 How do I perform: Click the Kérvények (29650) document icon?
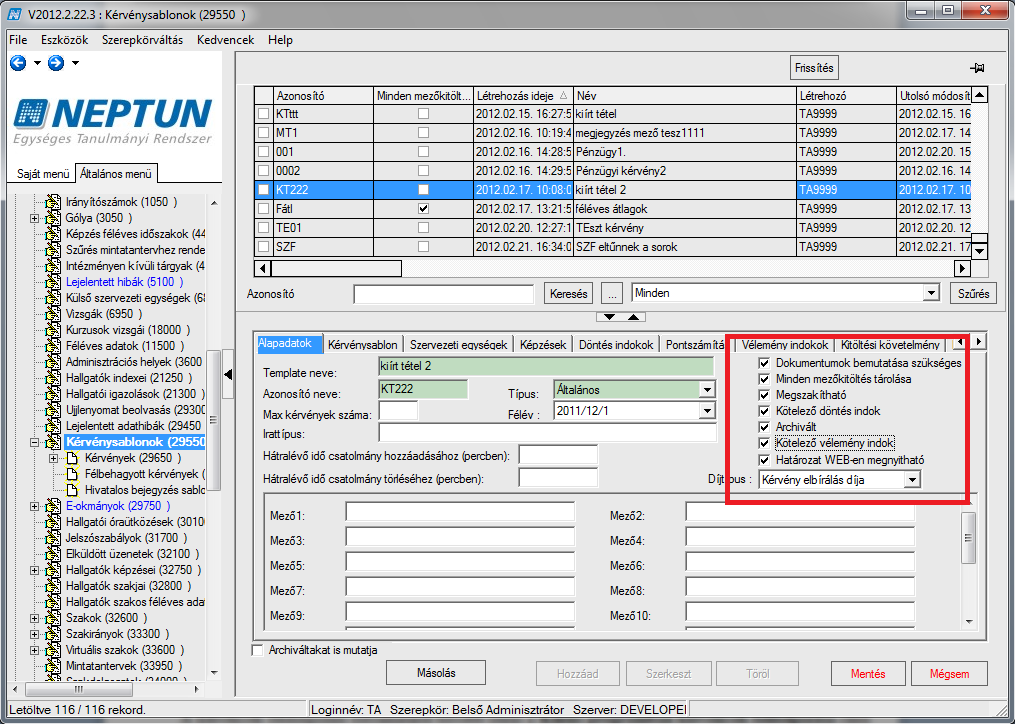(72, 458)
